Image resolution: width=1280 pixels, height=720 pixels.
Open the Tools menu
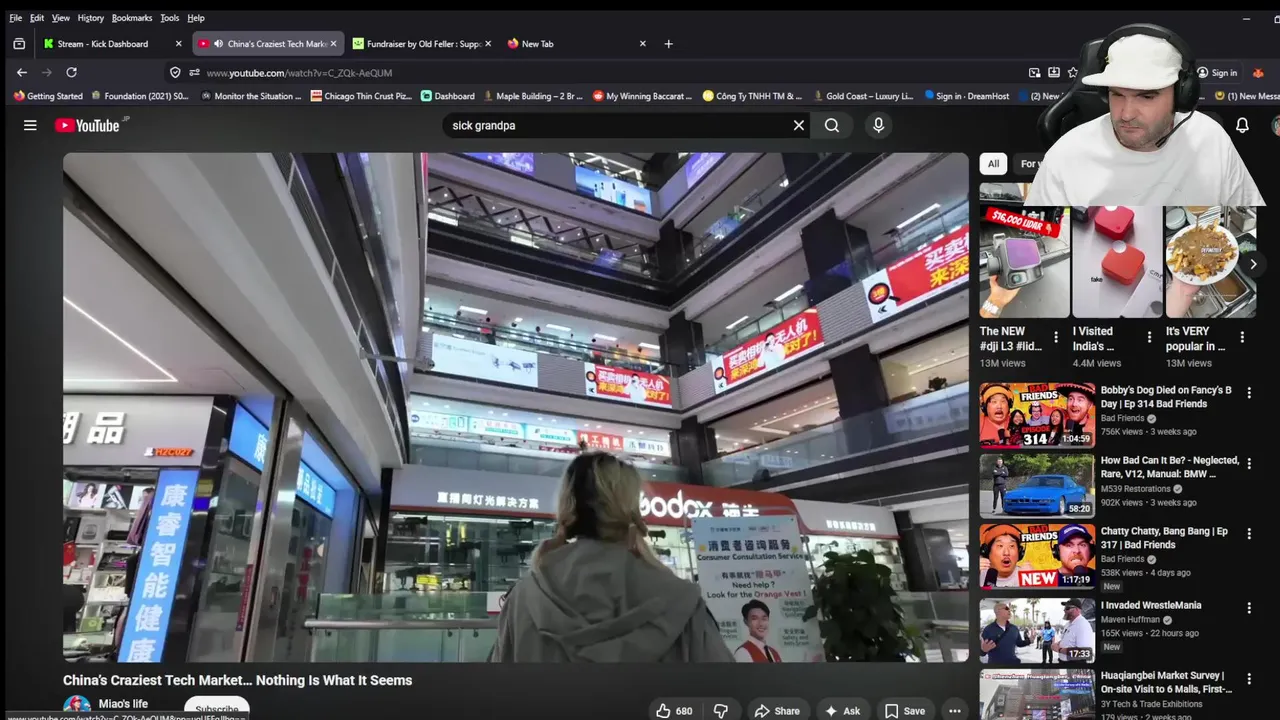[x=170, y=18]
